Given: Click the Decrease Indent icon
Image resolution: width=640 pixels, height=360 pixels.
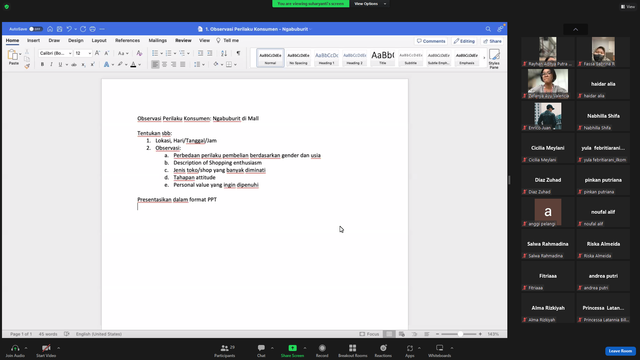Looking at the screenshot, I should 200,53.
